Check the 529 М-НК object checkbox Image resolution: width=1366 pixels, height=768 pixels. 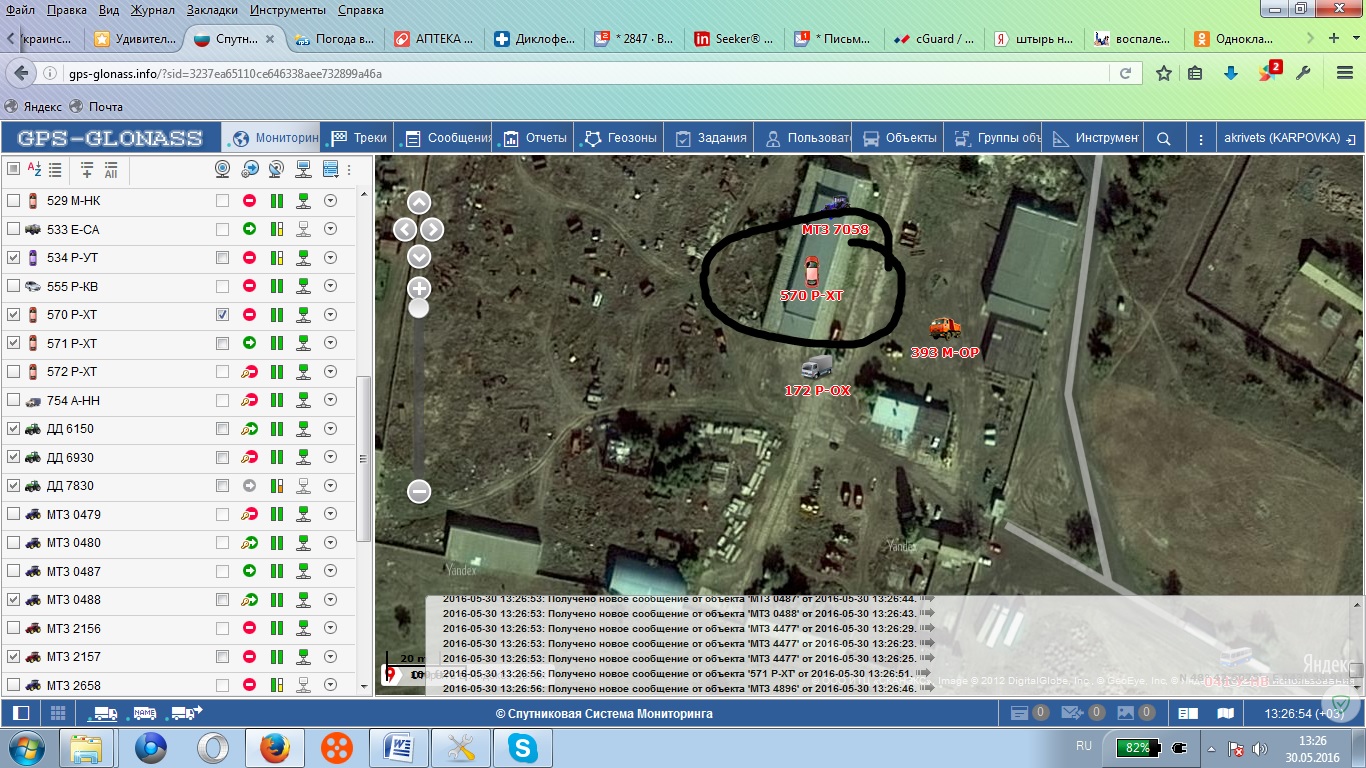point(14,201)
